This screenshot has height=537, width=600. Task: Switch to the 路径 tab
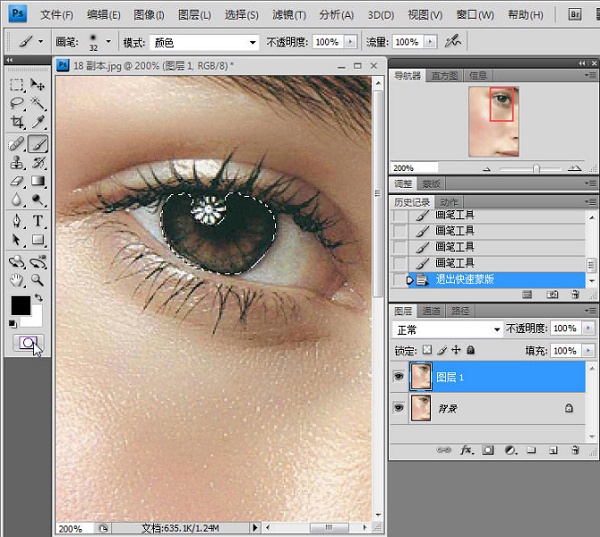click(460, 311)
